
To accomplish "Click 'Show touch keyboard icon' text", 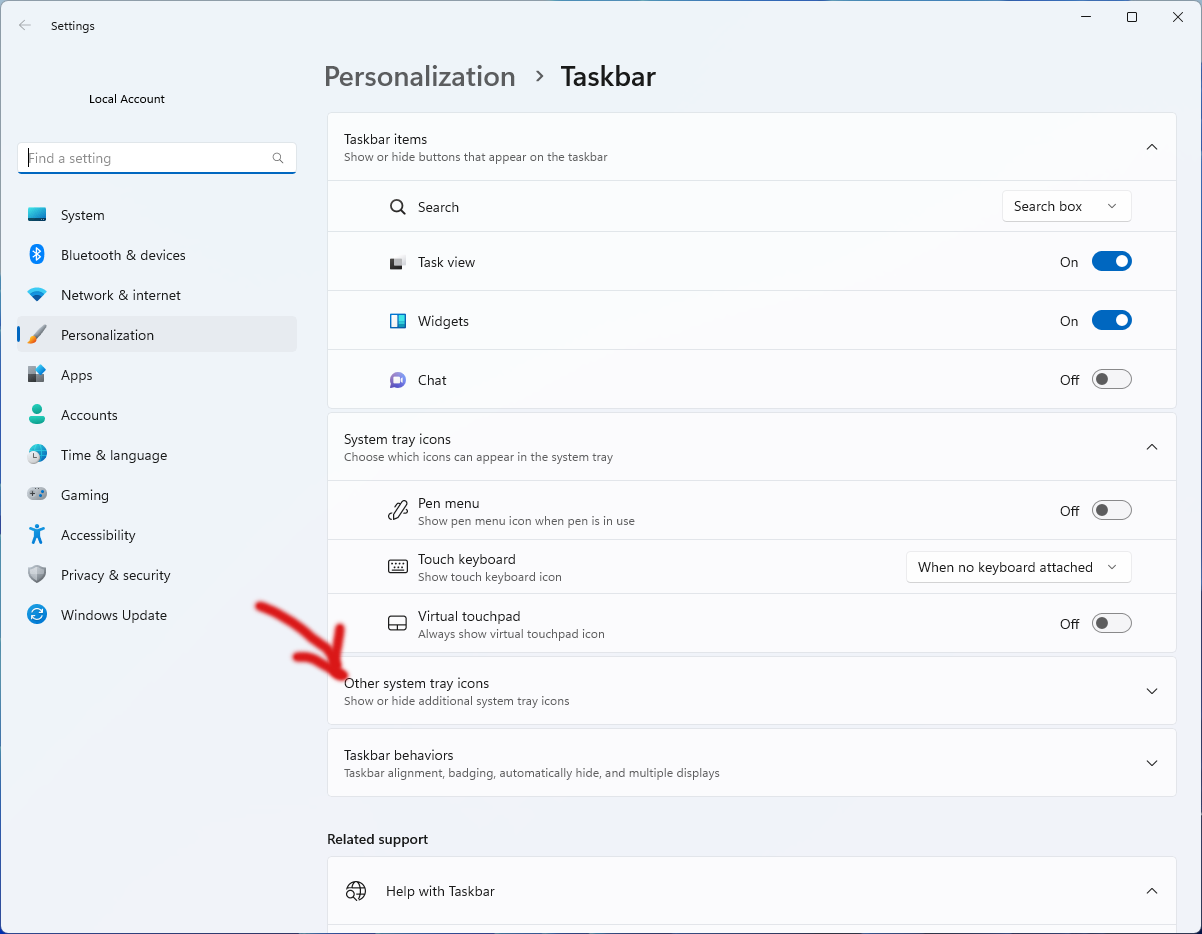I will coord(490,577).
